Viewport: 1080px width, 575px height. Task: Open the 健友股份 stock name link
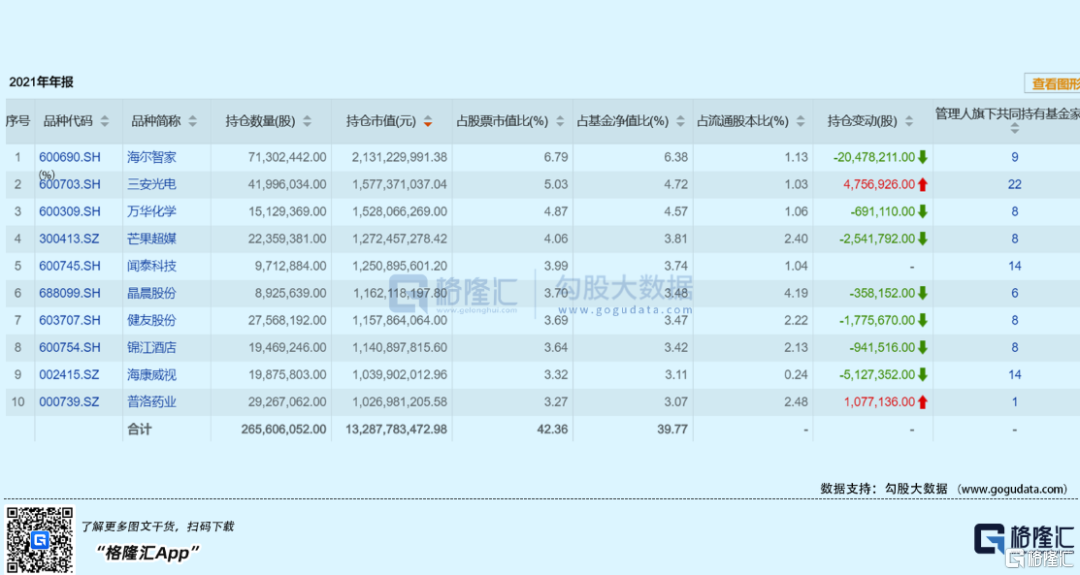152,320
